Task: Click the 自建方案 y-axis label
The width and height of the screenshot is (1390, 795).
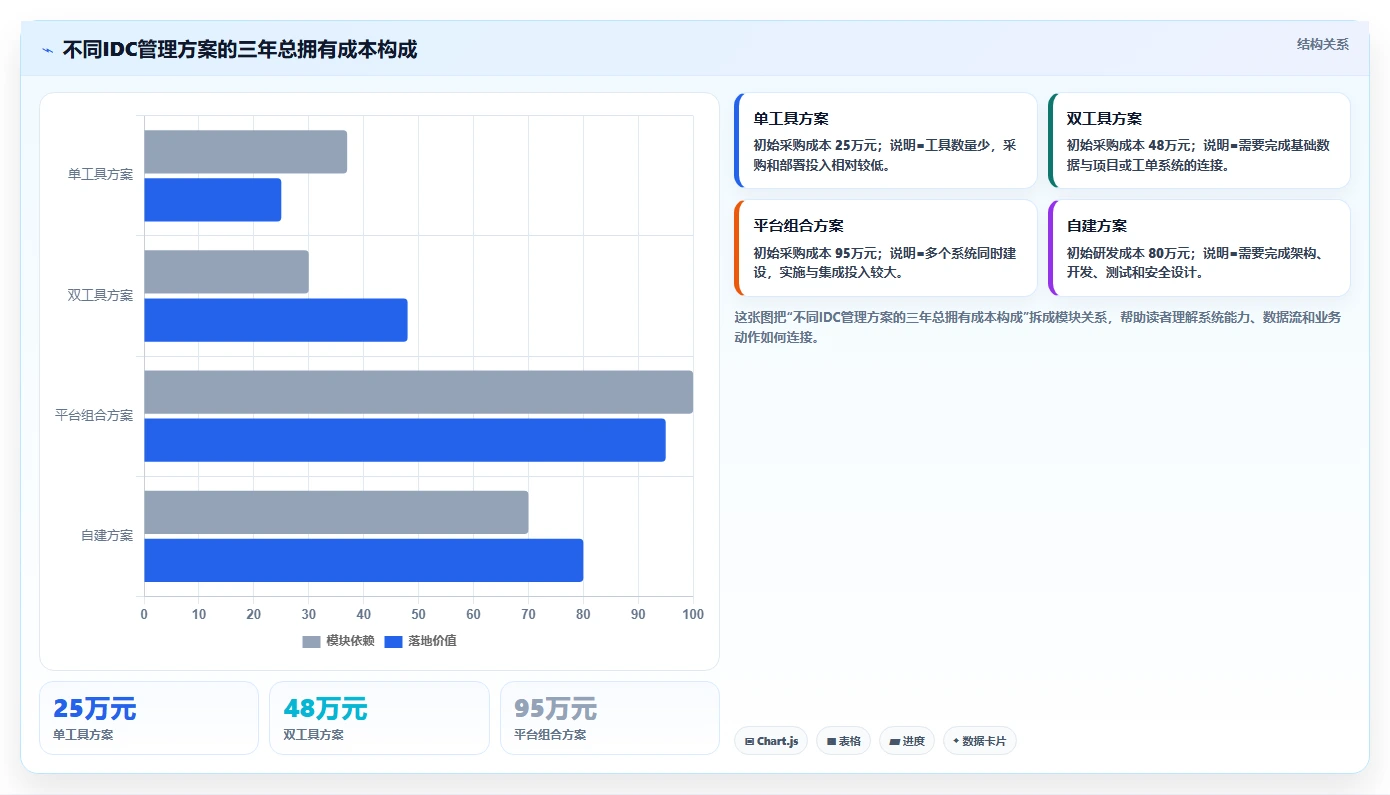Action: click(107, 535)
